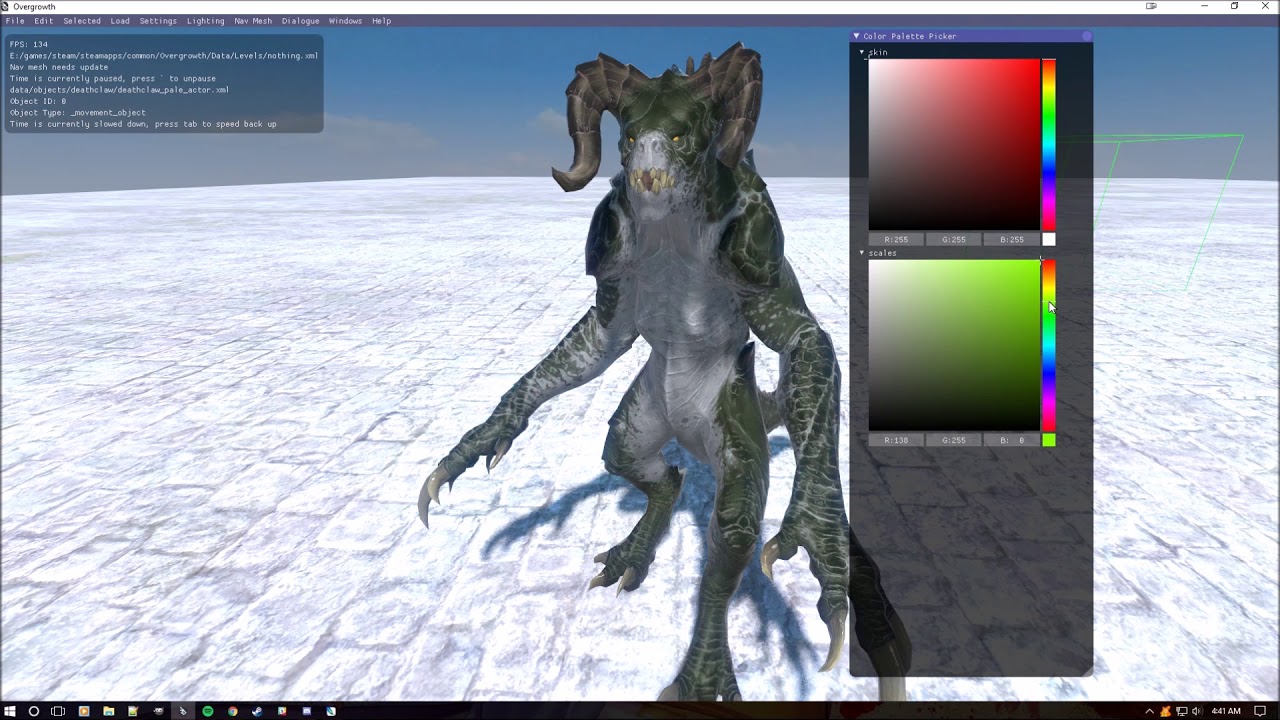Screen dimensions: 1280x720
Task: Open the Dialogue menu
Action: pos(300,21)
